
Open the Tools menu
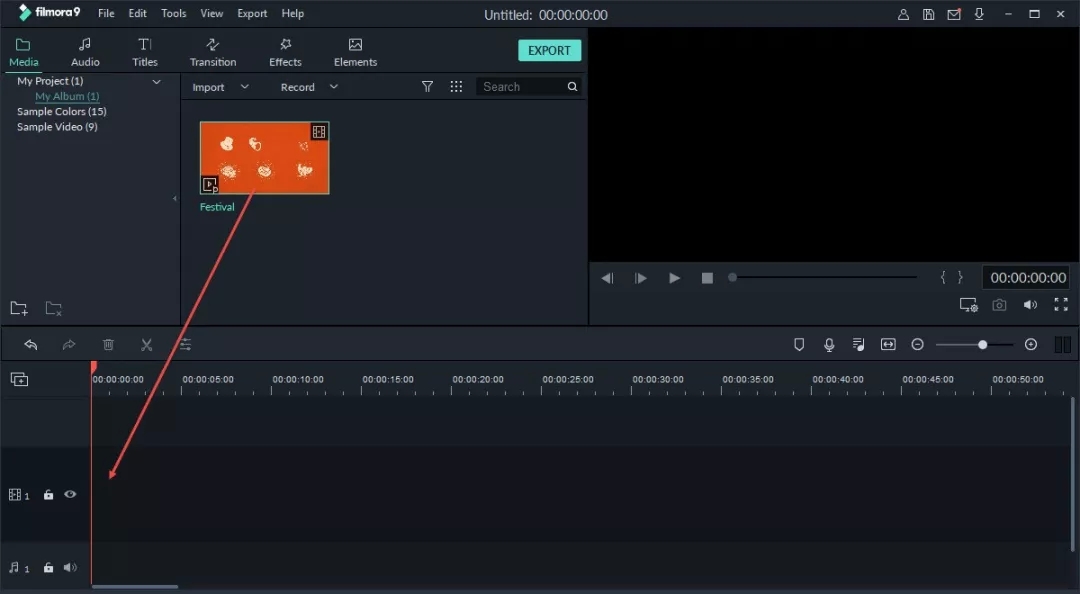point(173,14)
